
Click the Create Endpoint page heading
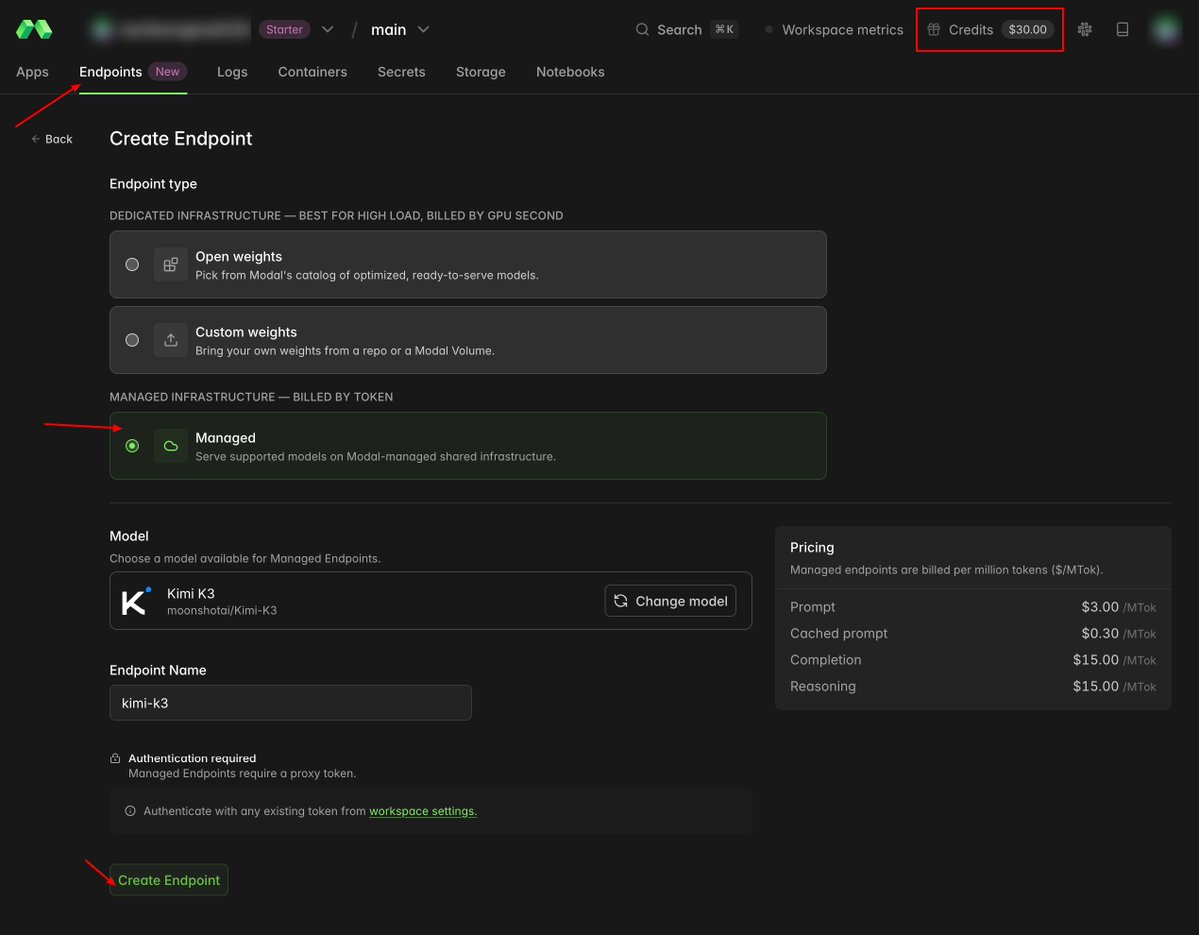point(180,138)
